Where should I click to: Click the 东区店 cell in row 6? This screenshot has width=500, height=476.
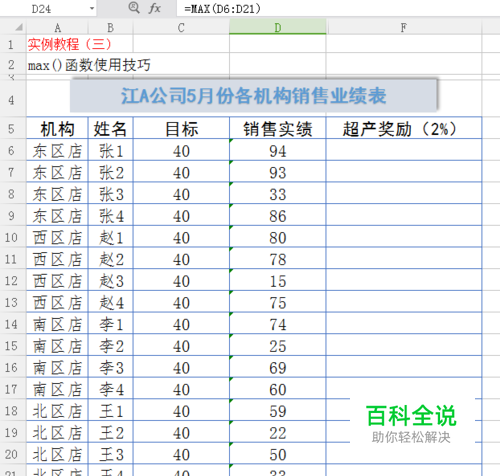pos(57,151)
